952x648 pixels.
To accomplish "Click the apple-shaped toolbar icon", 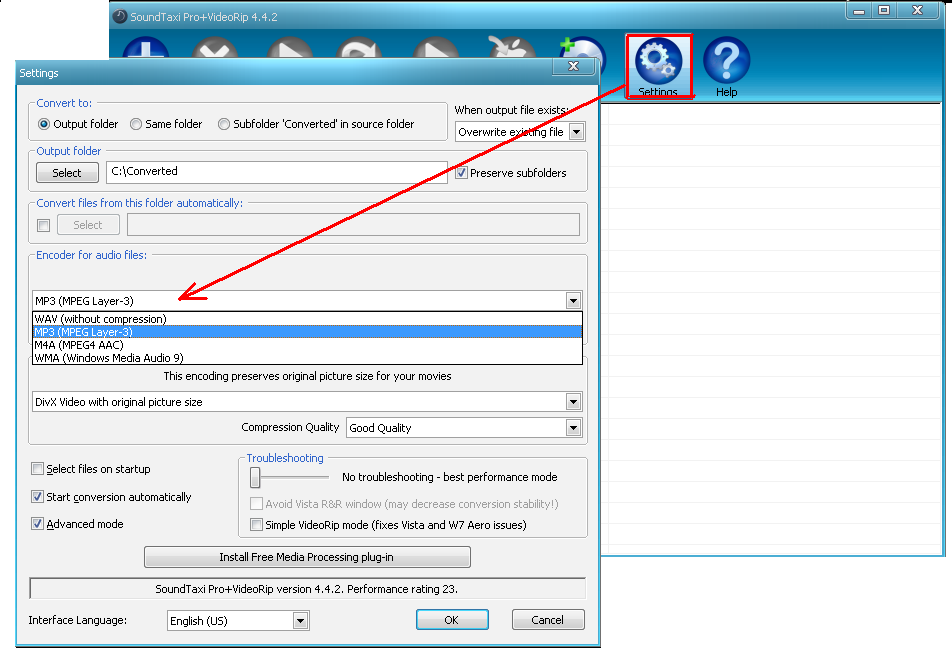I will tap(512, 47).
